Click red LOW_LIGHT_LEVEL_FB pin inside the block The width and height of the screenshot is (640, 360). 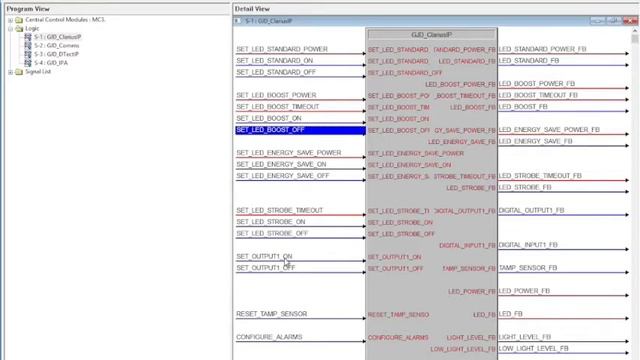pyautogui.click(x=463, y=349)
